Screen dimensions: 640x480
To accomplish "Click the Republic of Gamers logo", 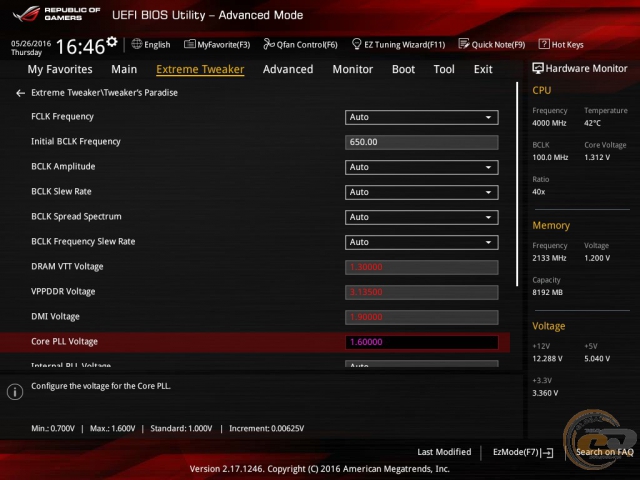I will coord(57,14).
